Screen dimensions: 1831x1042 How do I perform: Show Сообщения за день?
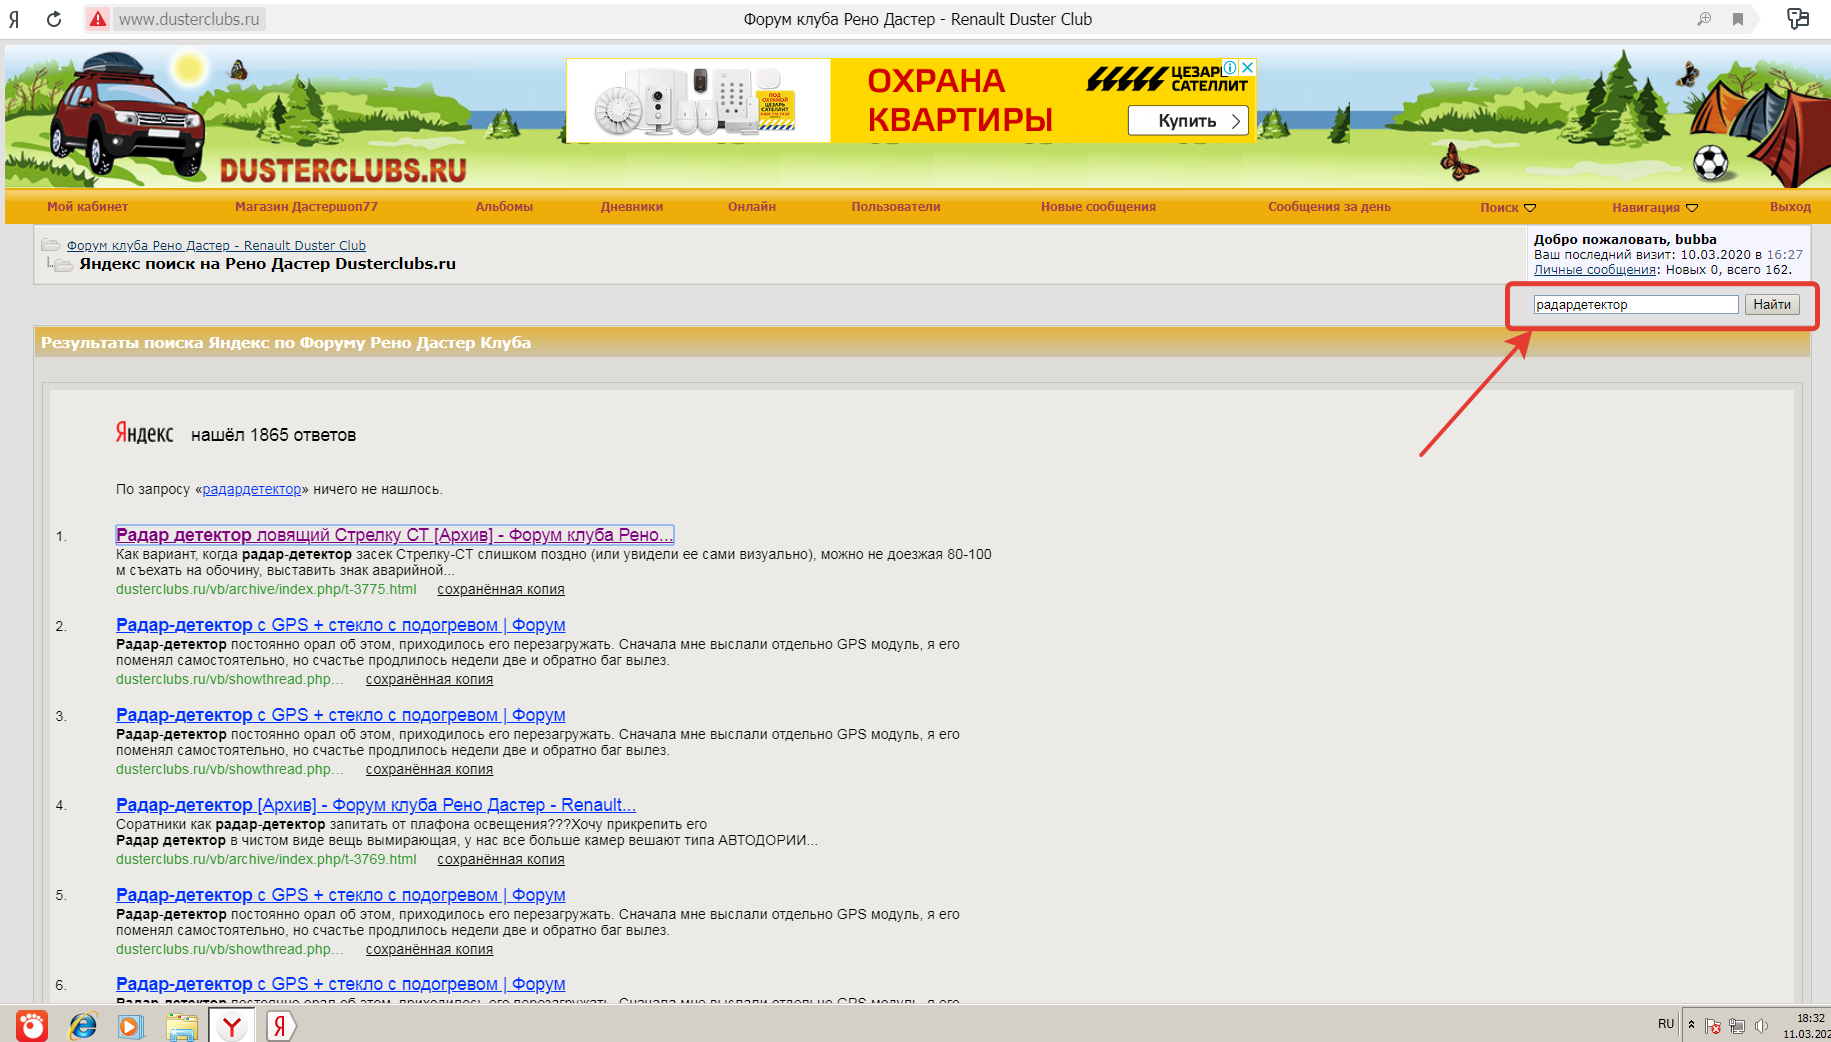1330,207
